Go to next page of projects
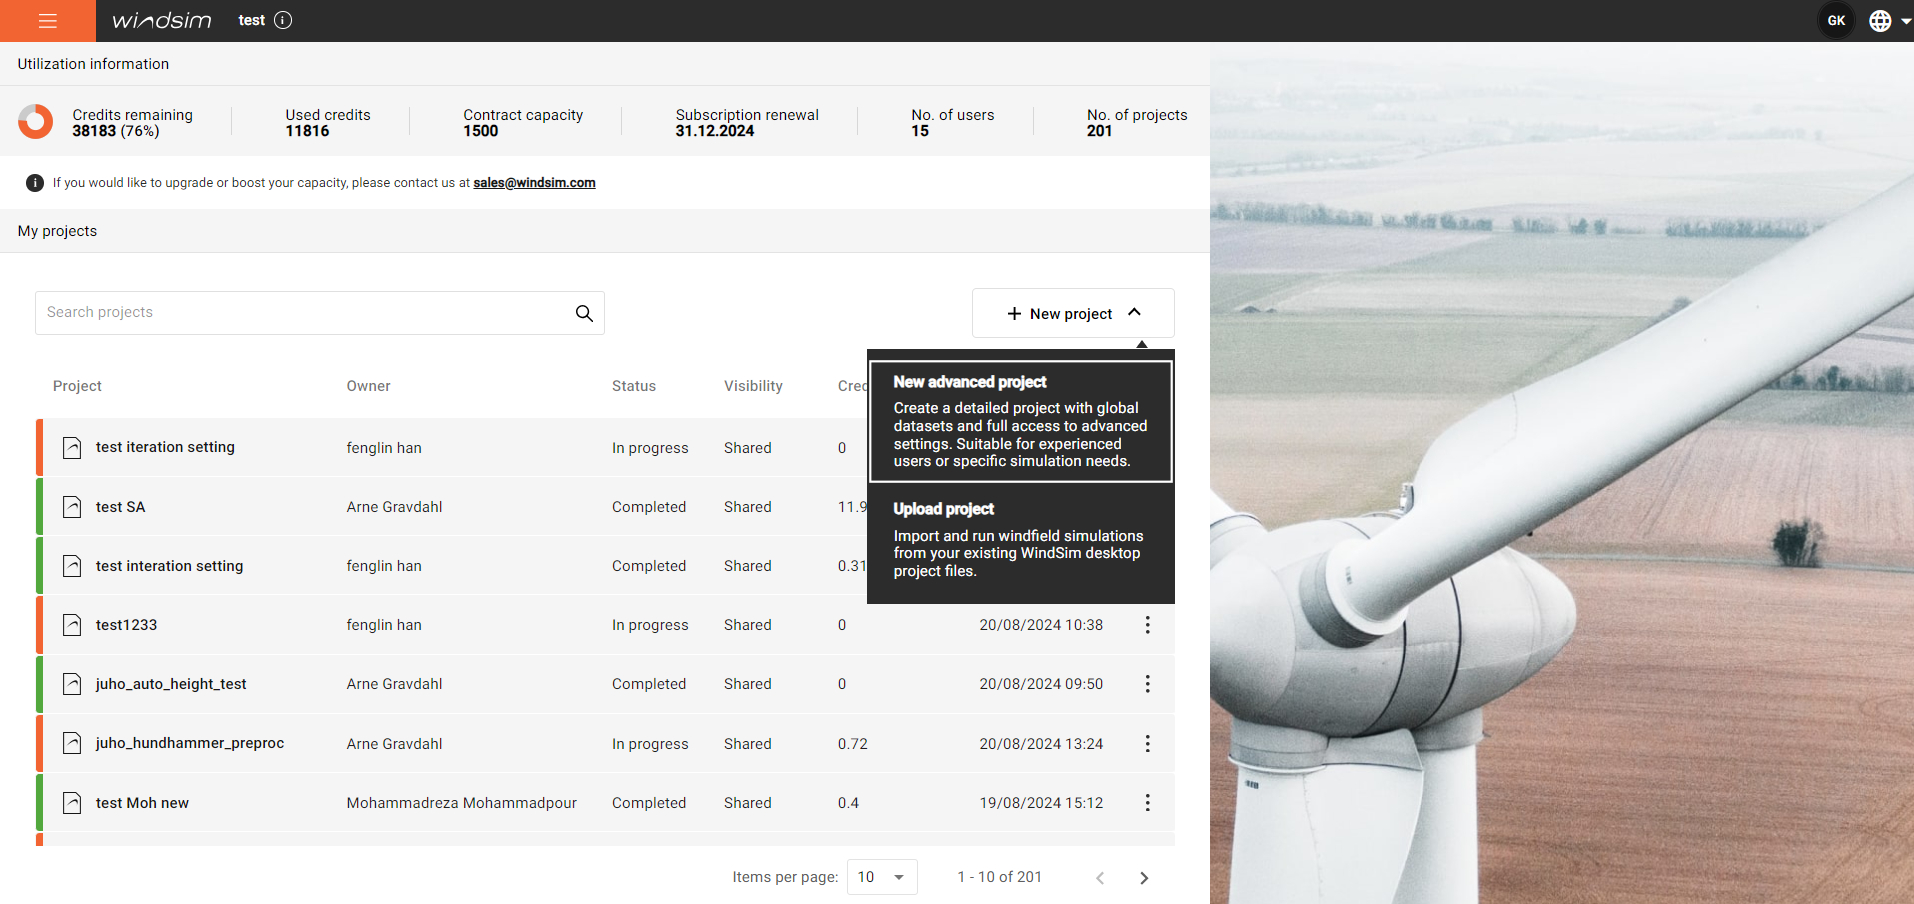This screenshot has height=904, width=1914. 1144,878
